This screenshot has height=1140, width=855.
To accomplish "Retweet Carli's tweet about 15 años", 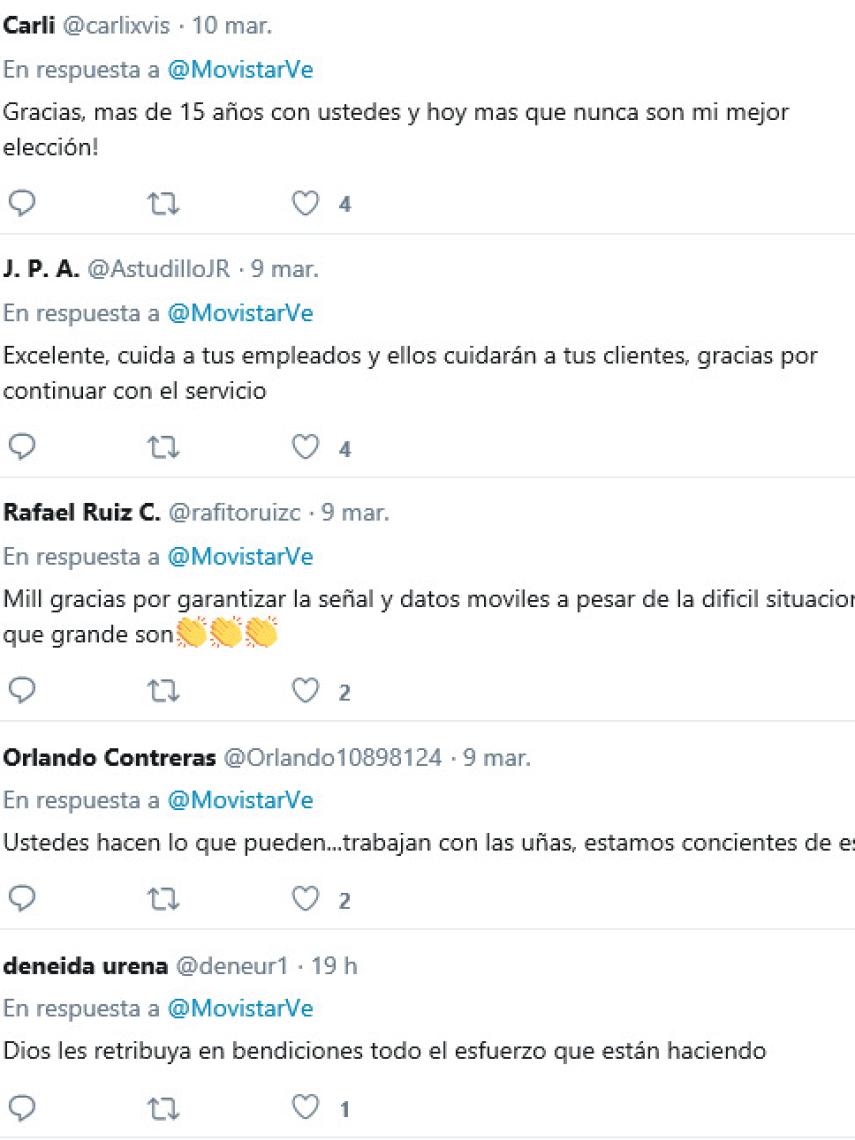I will (x=163, y=204).
